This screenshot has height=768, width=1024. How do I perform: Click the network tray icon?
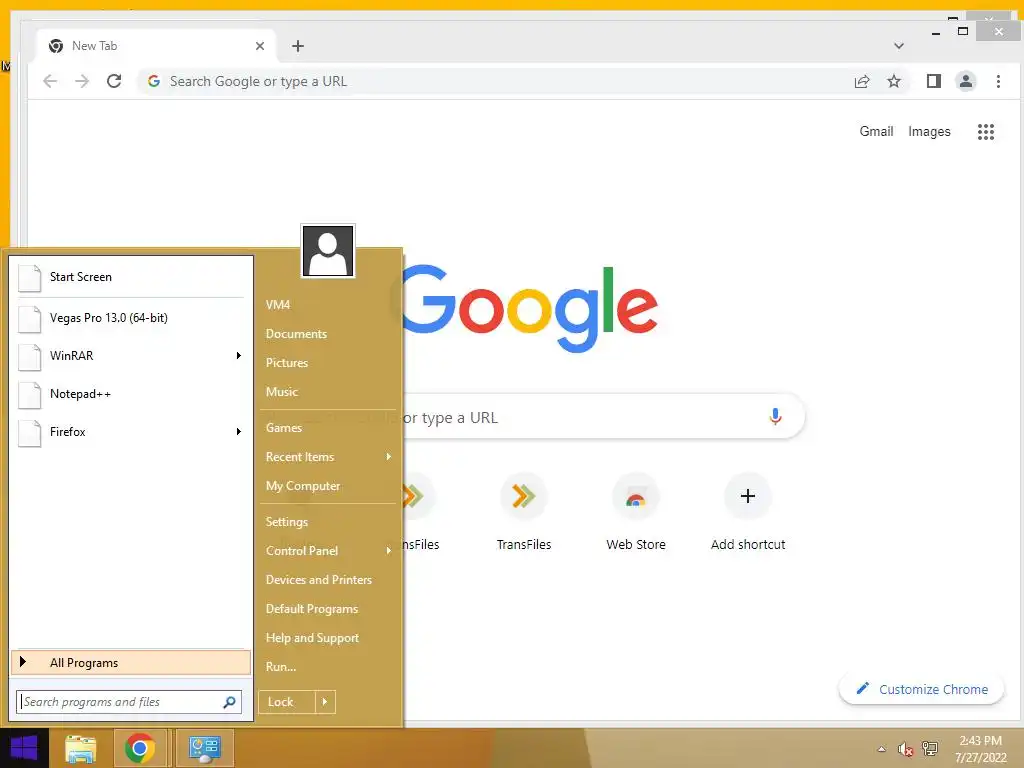point(929,749)
